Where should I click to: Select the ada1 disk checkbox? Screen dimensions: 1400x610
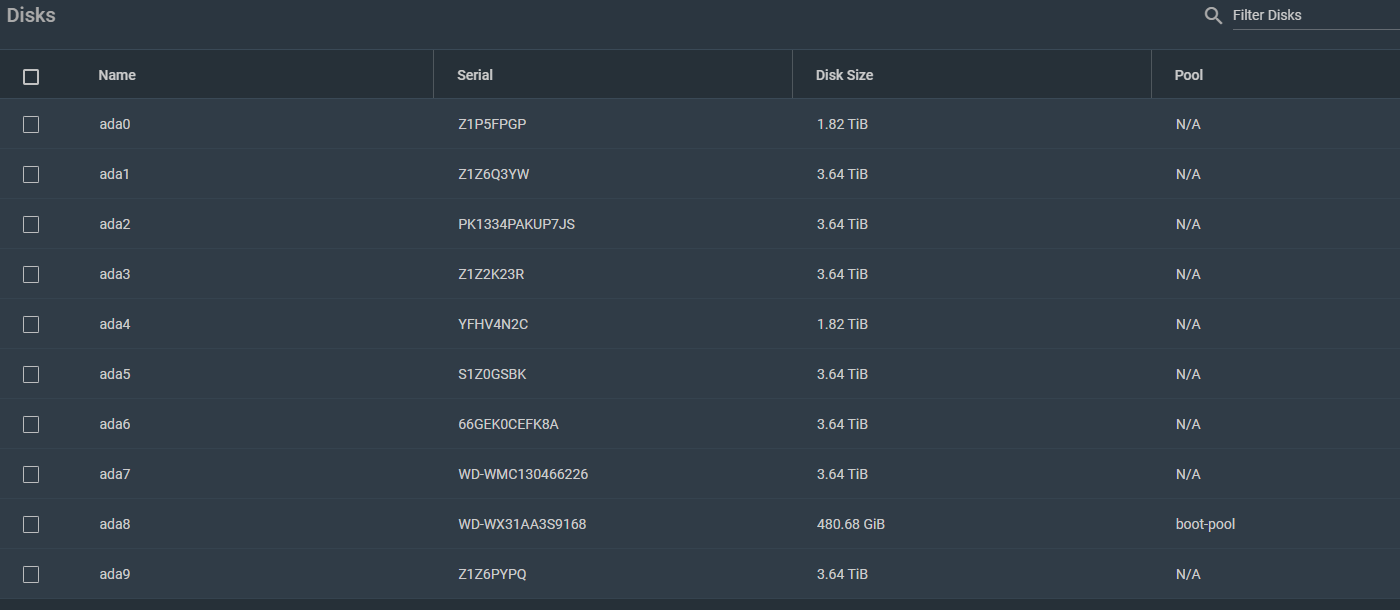[31, 174]
